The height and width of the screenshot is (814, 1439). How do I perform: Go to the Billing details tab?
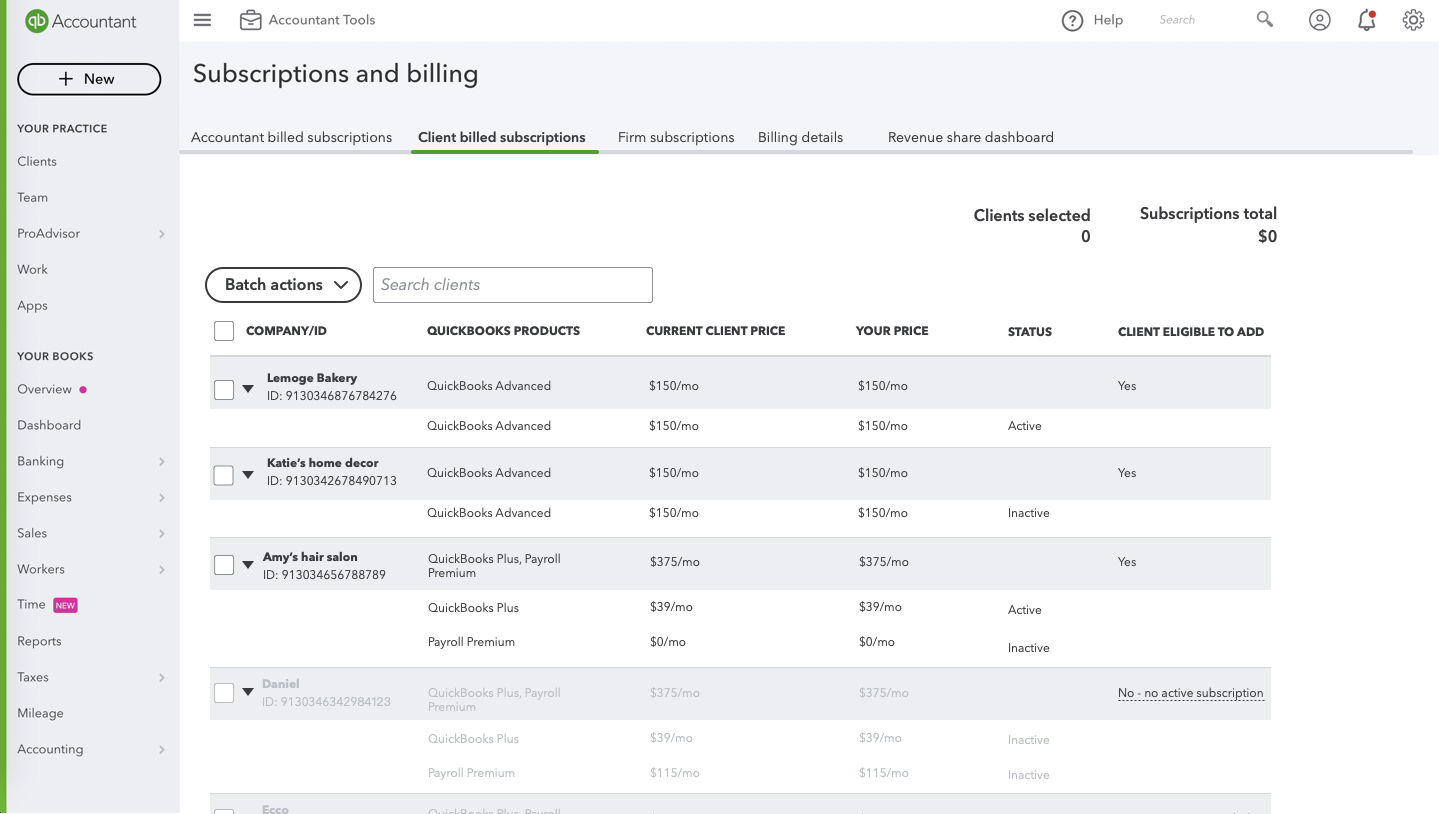pos(800,137)
